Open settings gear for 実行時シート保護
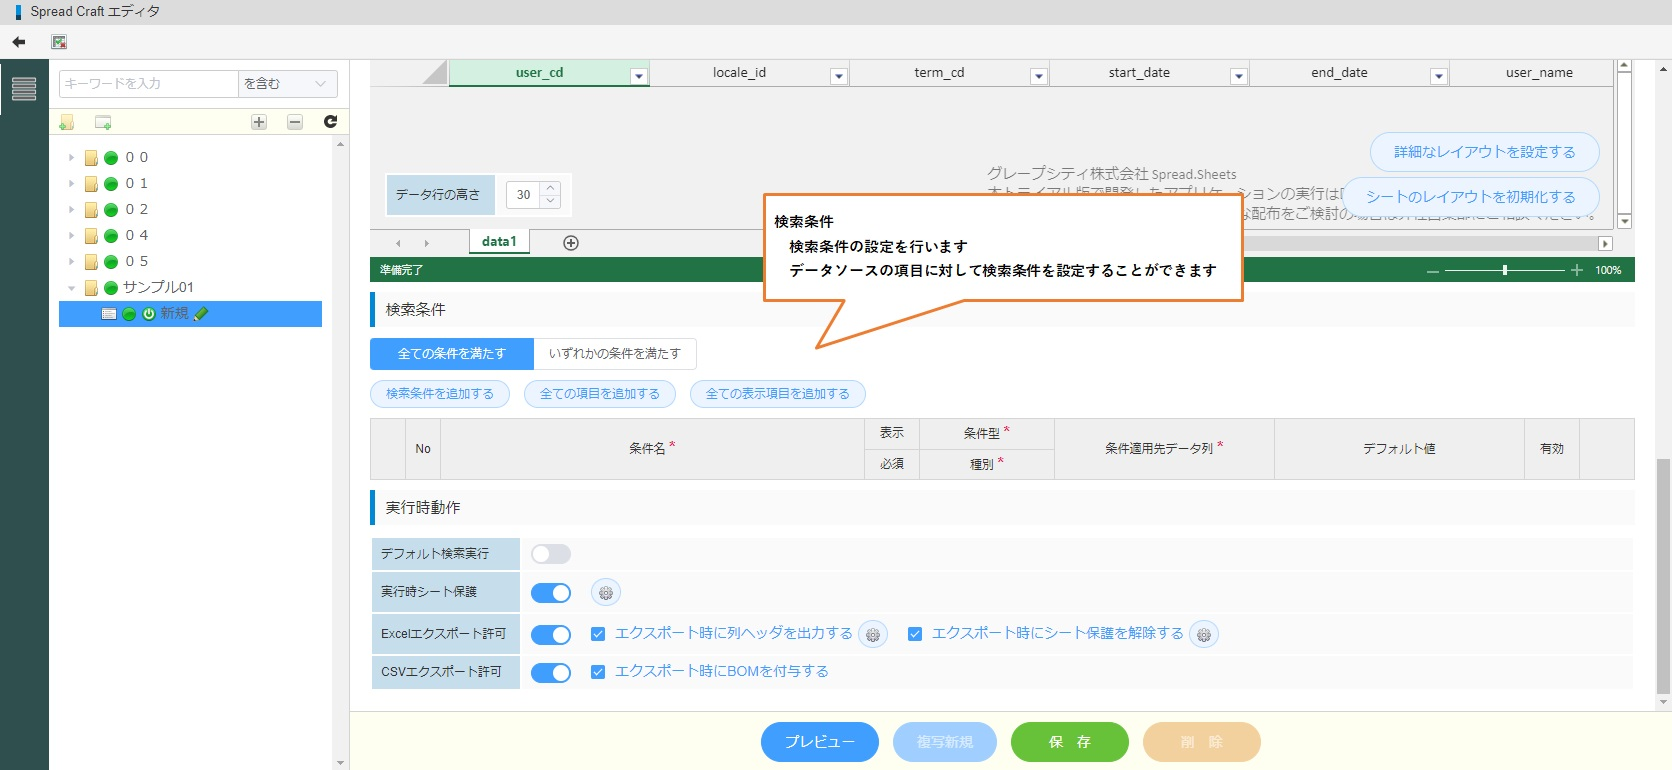1672x770 pixels. pyautogui.click(x=605, y=593)
